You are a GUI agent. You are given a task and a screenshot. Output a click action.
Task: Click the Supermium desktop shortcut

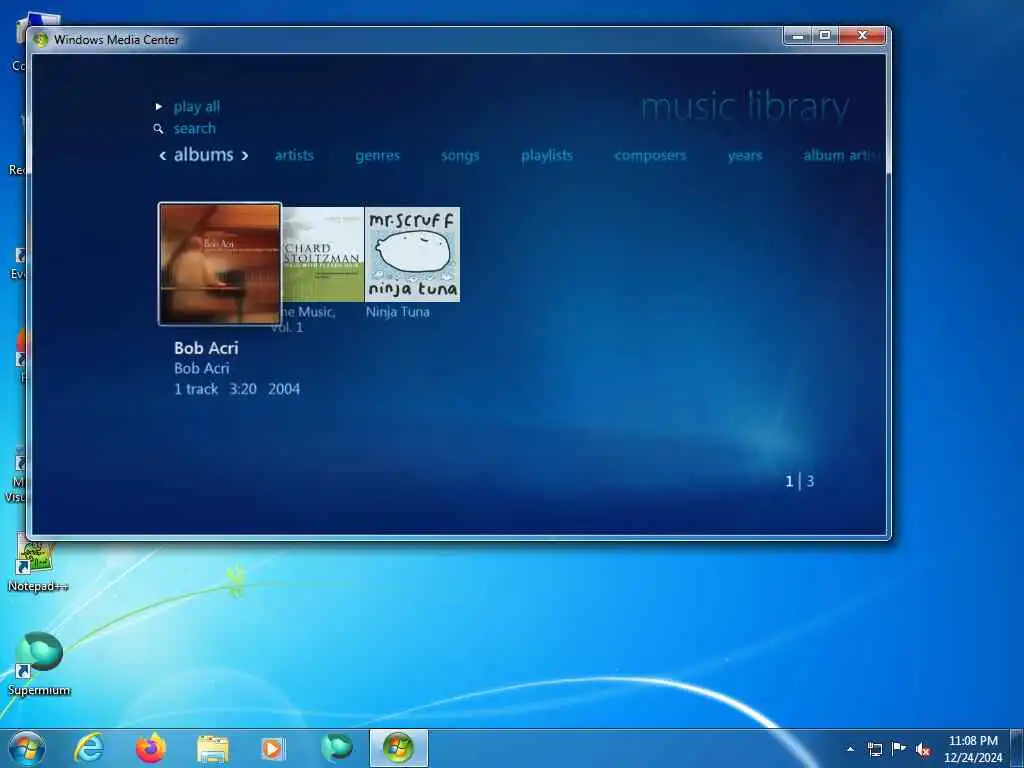click(39, 664)
